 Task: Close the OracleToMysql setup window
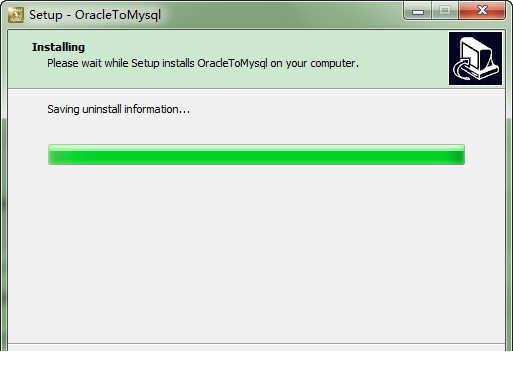[x=482, y=11]
